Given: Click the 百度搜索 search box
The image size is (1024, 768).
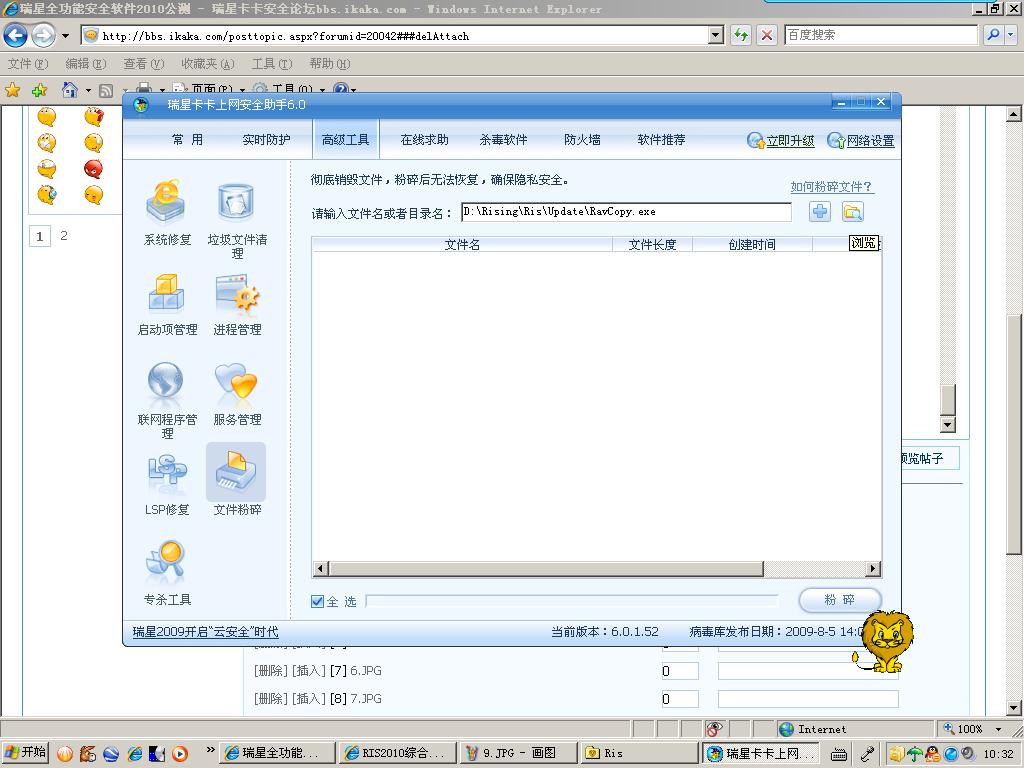Looking at the screenshot, I should pos(880,35).
